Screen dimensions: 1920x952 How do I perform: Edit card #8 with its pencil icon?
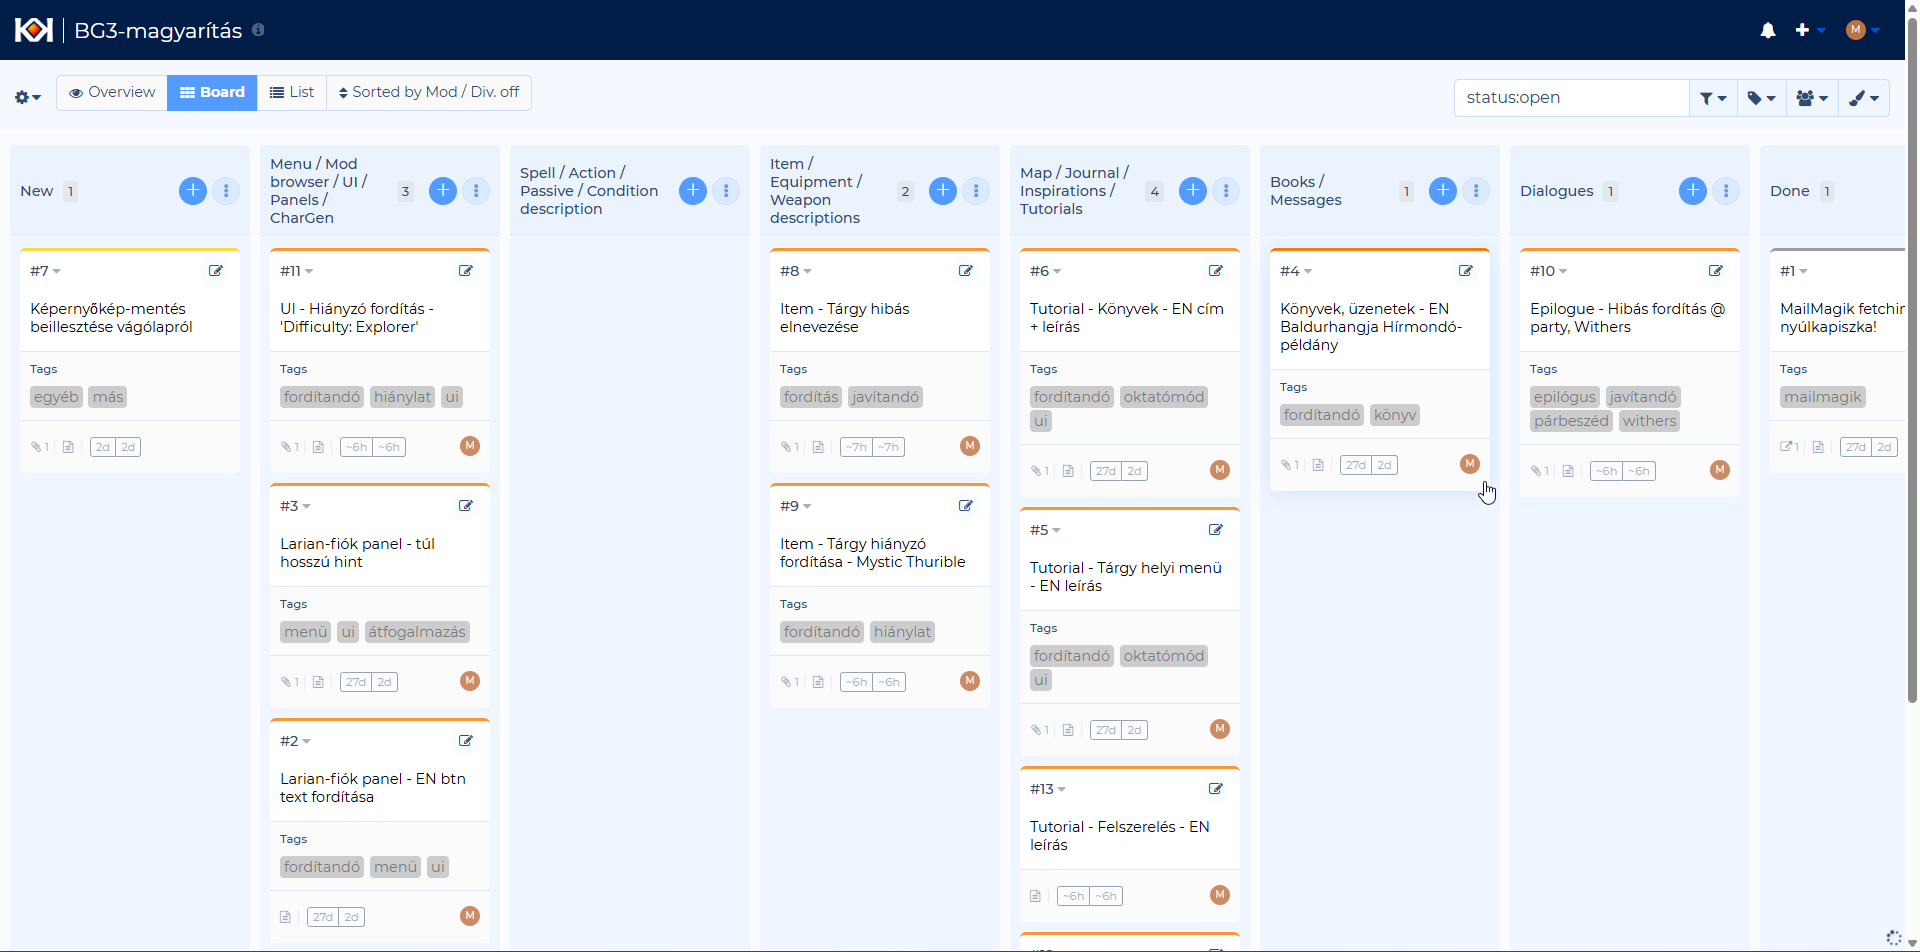point(966,271)
